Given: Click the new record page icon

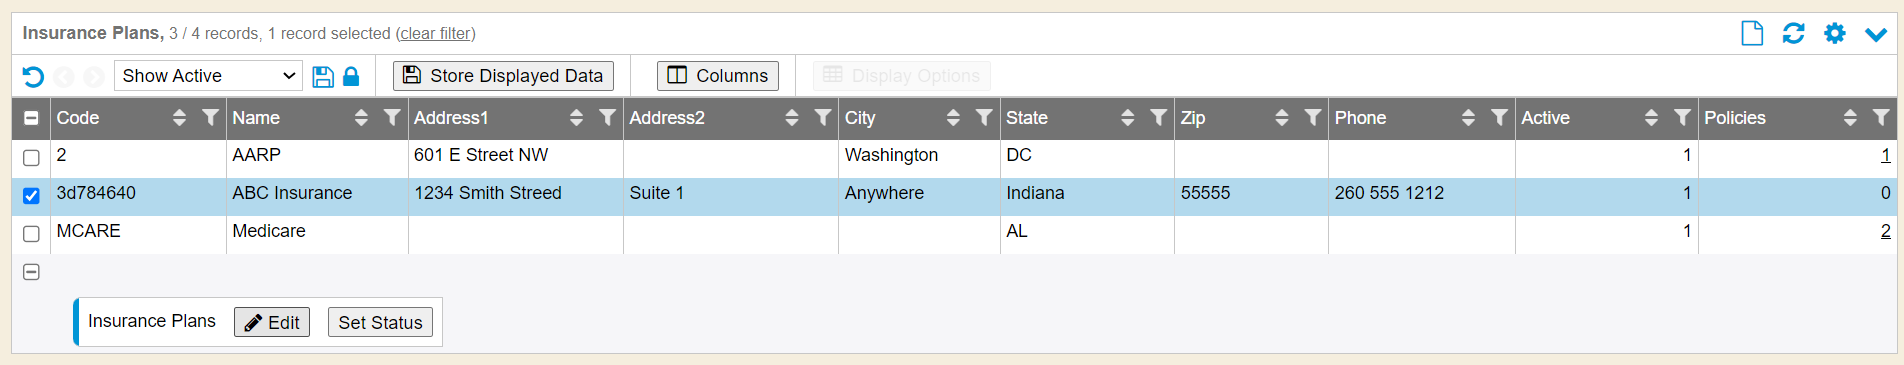Looking at the screenshot, I should pyautogui.click(x=1752, y=33).
